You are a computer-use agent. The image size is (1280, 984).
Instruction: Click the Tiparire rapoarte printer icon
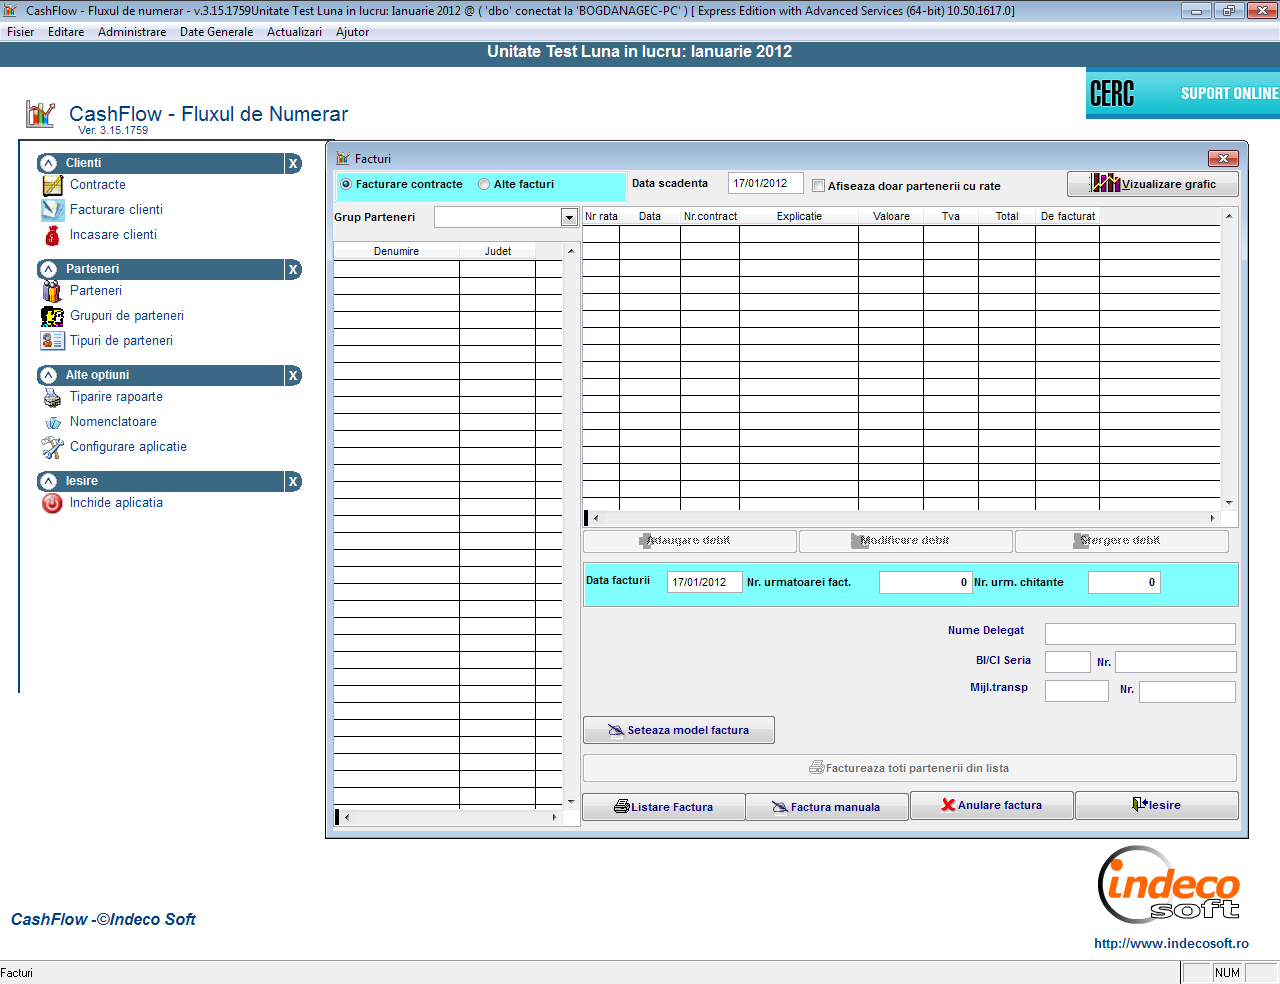pyautogui.click(x=52, y=398)
